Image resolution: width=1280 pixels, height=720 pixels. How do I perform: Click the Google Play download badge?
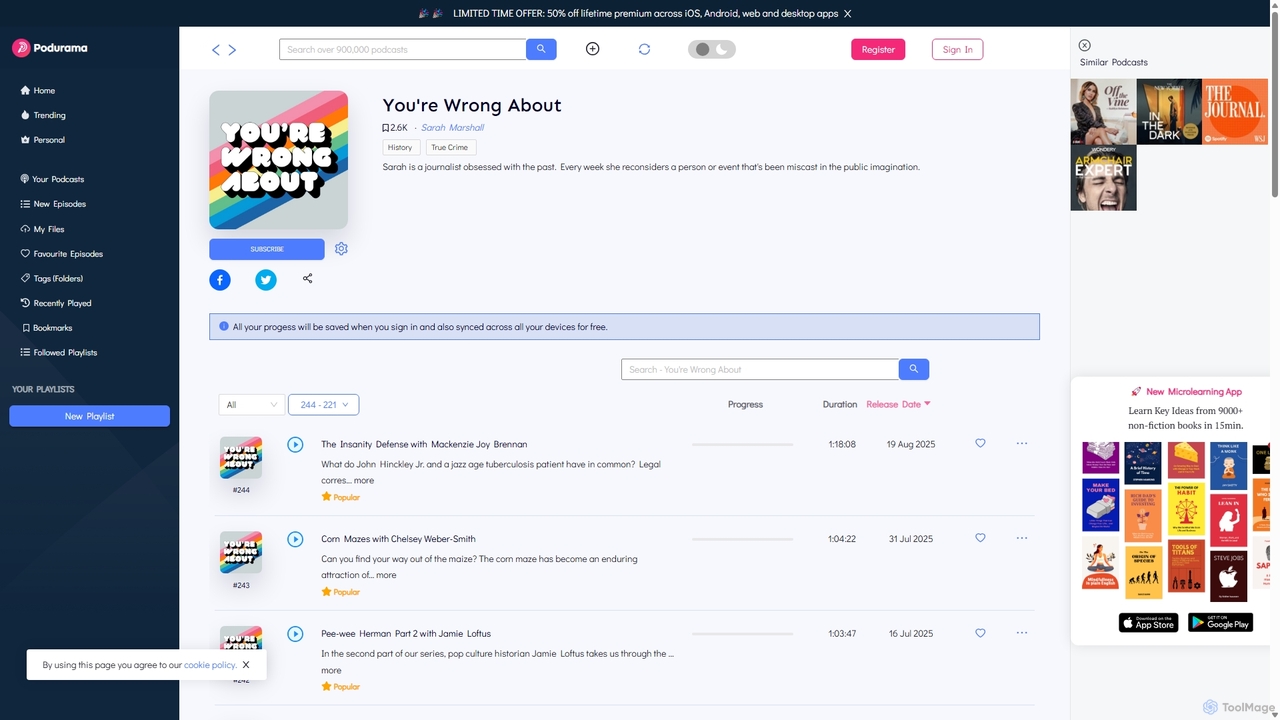click(x=1220, y=623)
